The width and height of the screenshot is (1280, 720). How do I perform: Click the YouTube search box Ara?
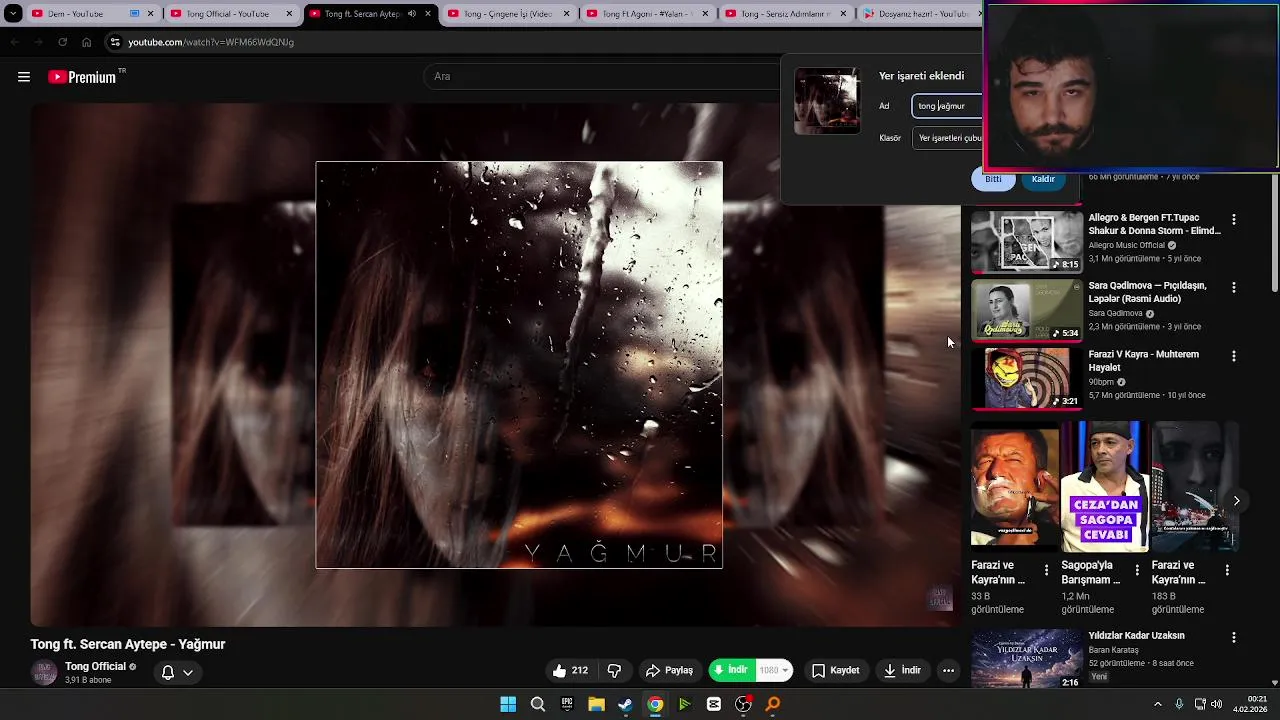pyautogui.click(x=600, y=76)
